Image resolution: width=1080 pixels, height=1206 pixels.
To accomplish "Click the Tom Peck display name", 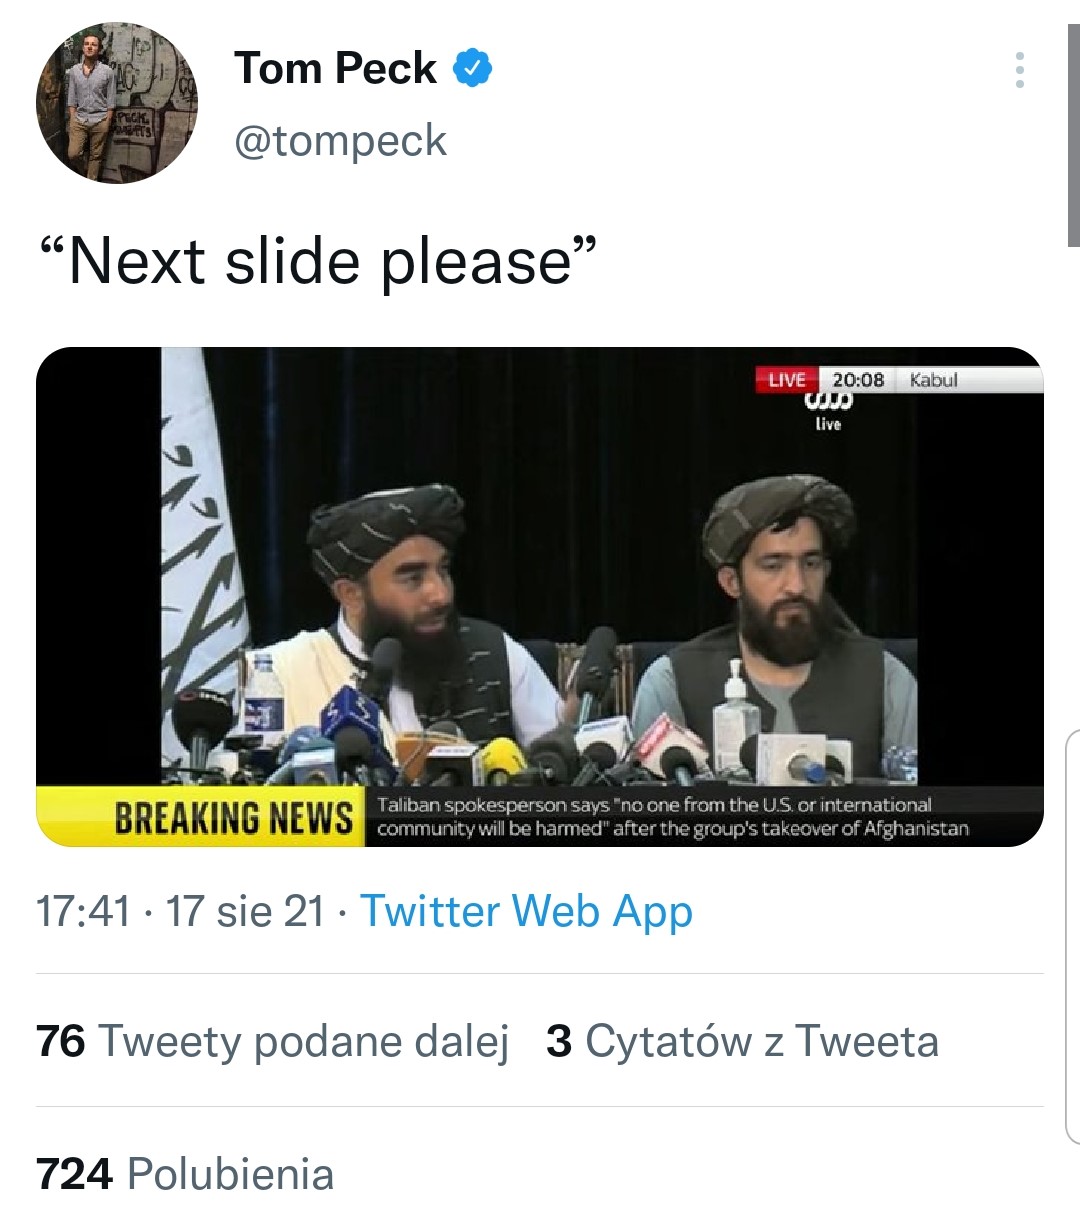I will [335, 68].
